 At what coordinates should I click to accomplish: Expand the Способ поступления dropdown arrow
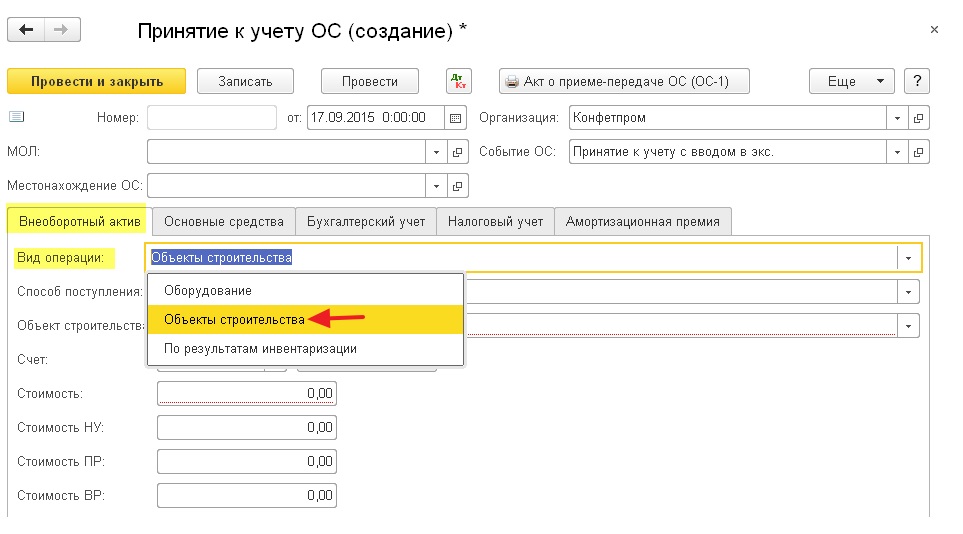908,292
